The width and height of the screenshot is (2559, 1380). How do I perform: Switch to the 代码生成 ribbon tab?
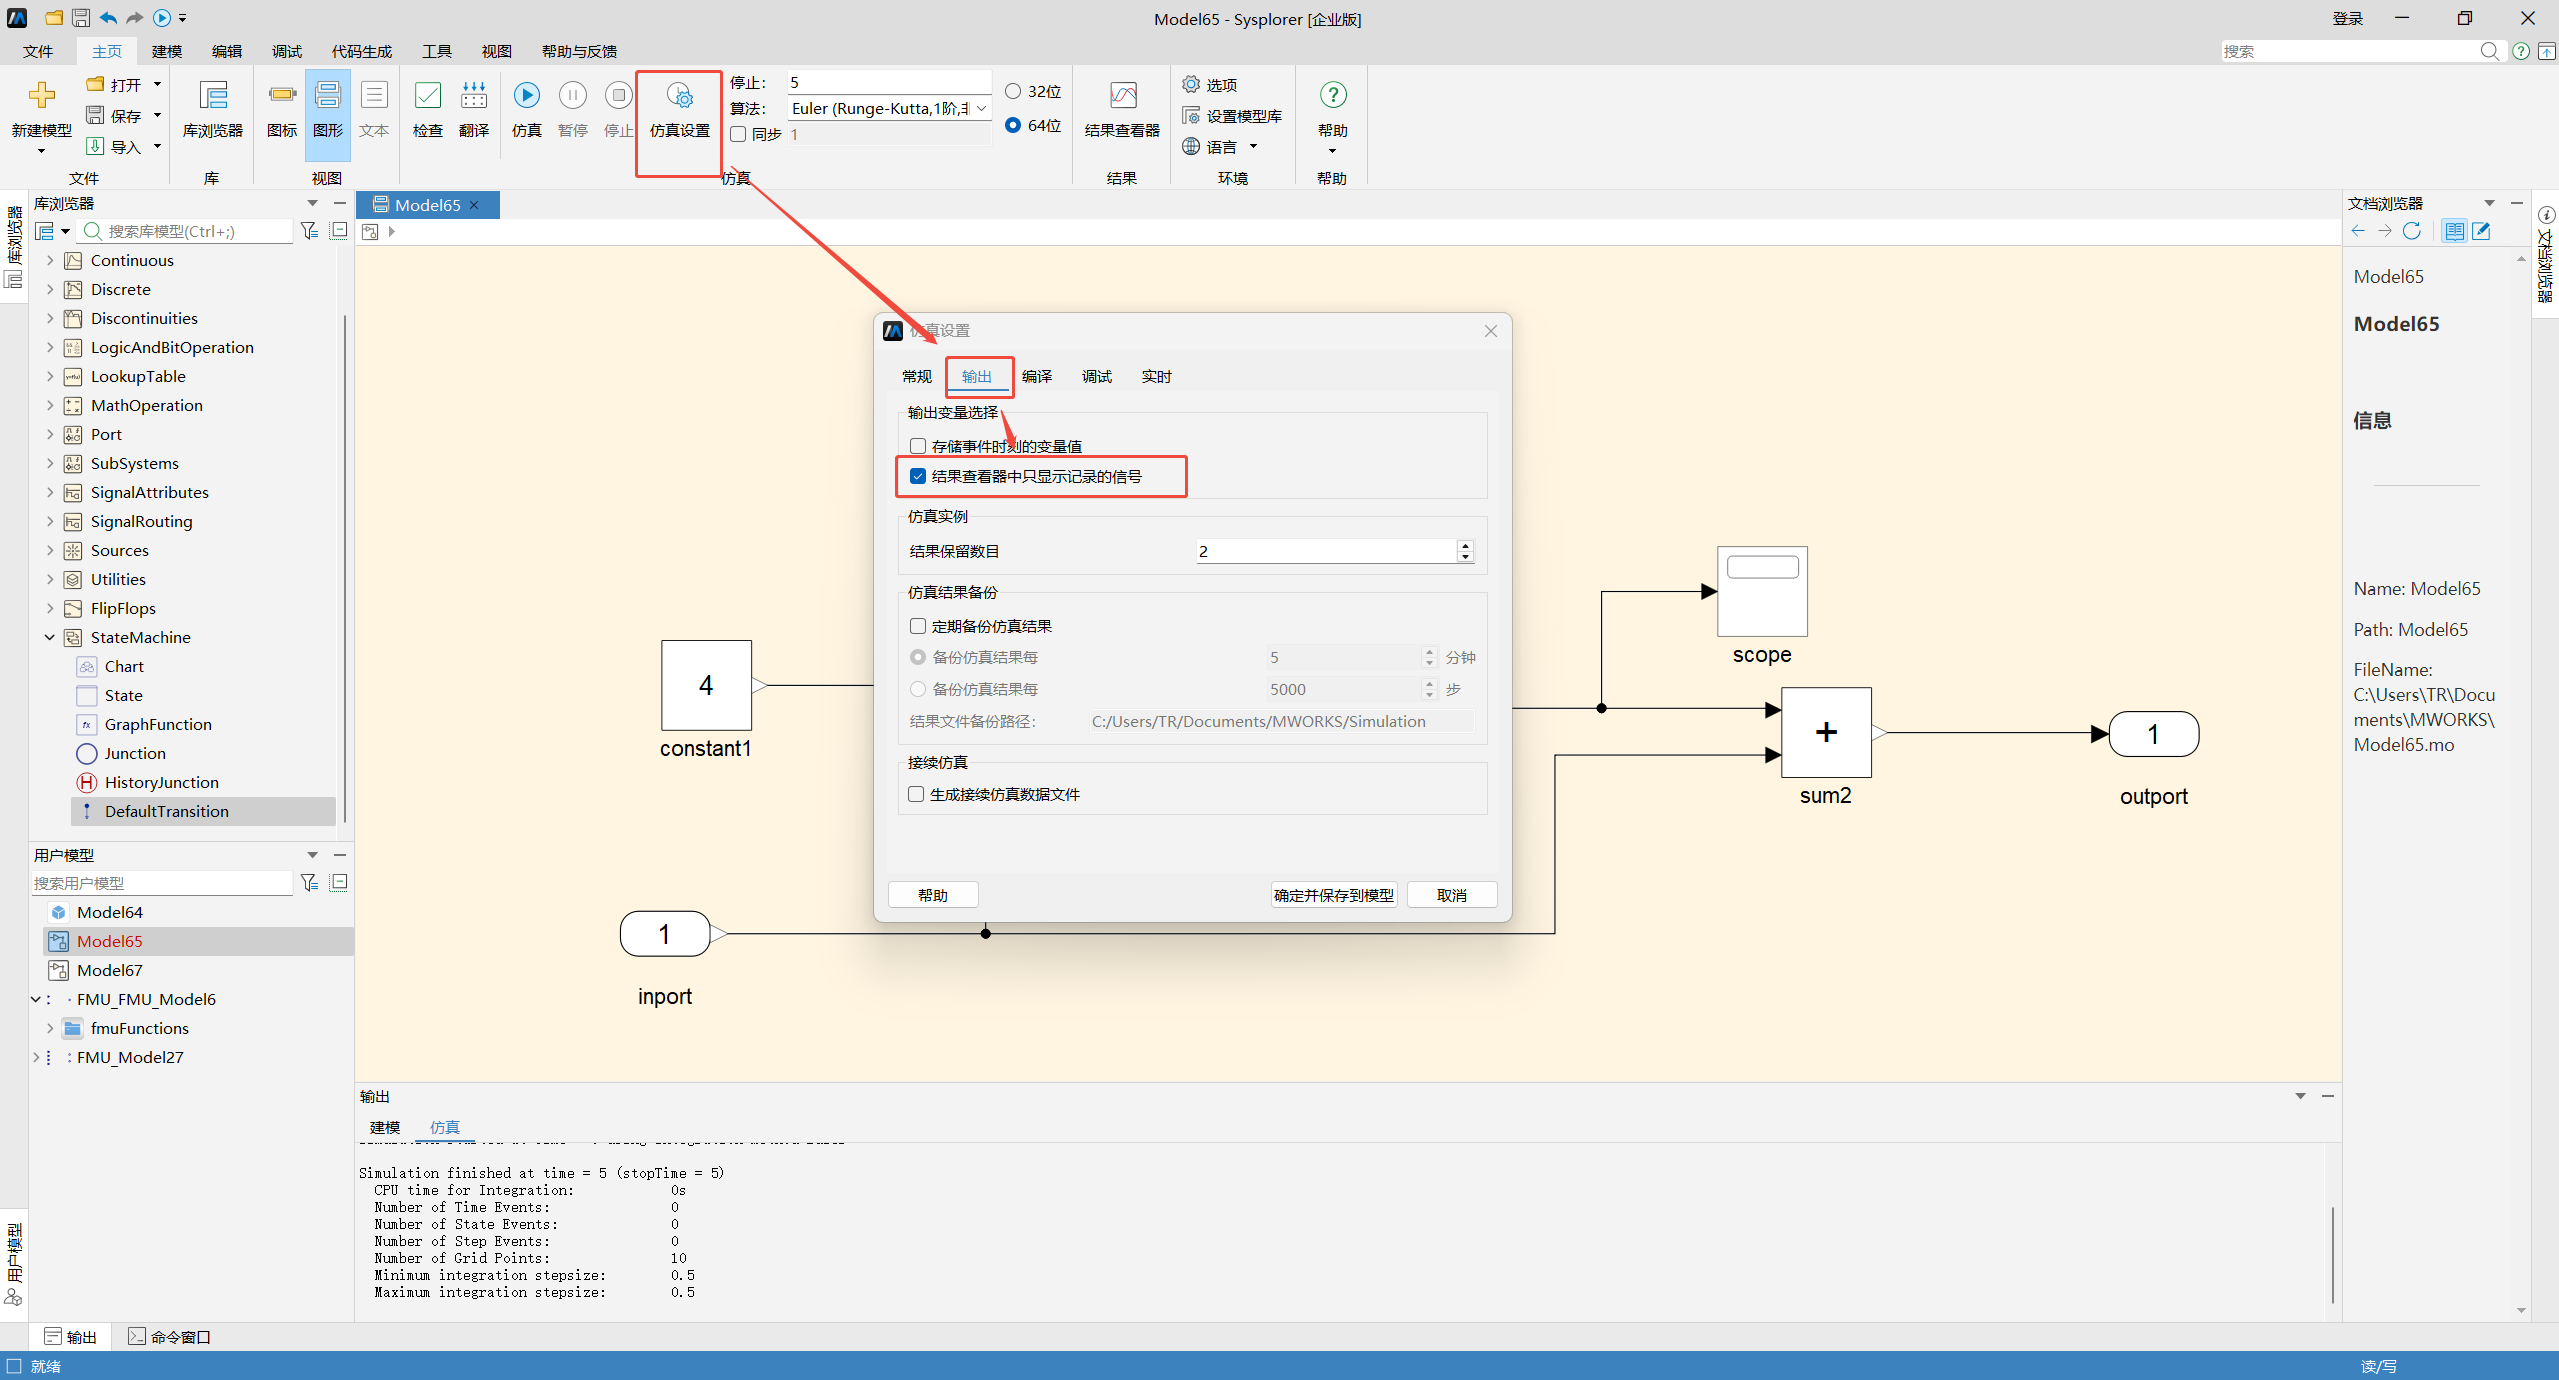[362, 51]
